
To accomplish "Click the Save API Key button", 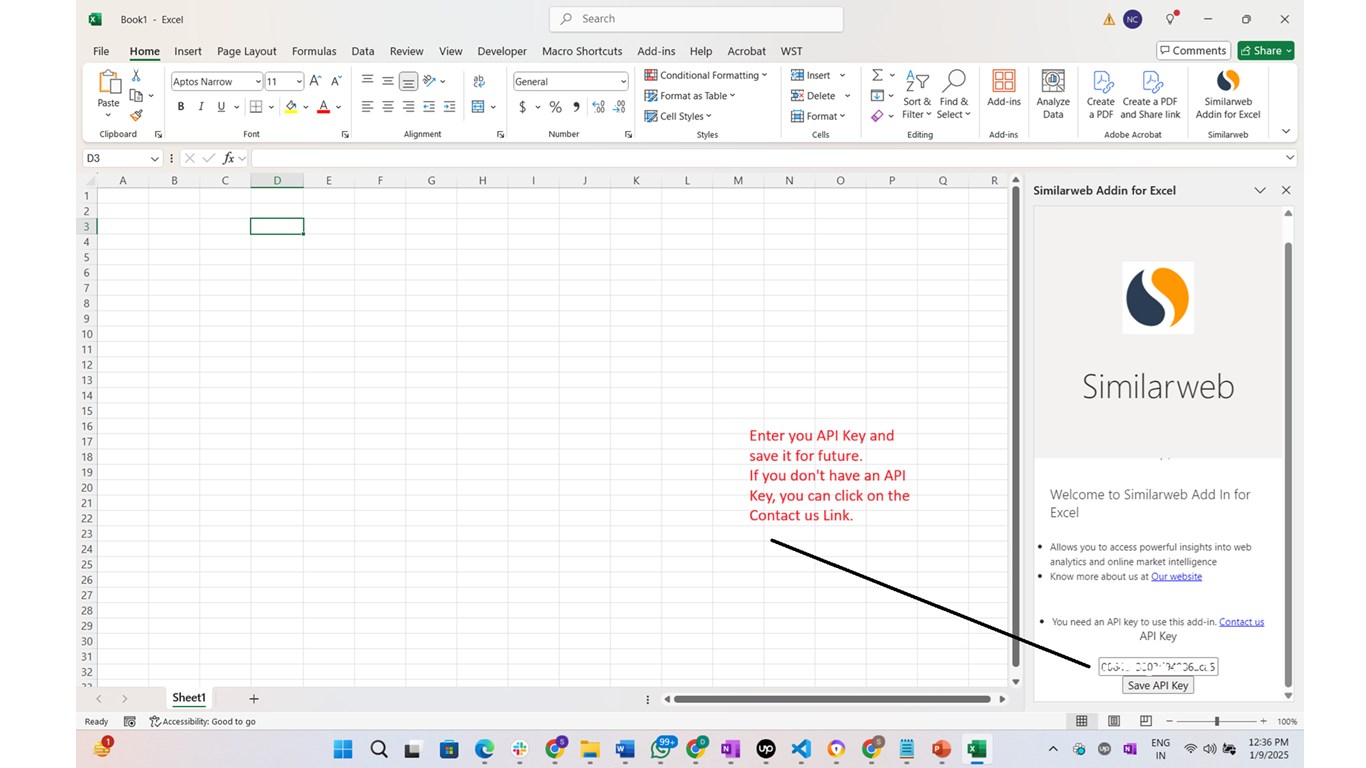I will [x=1158, y=685].
